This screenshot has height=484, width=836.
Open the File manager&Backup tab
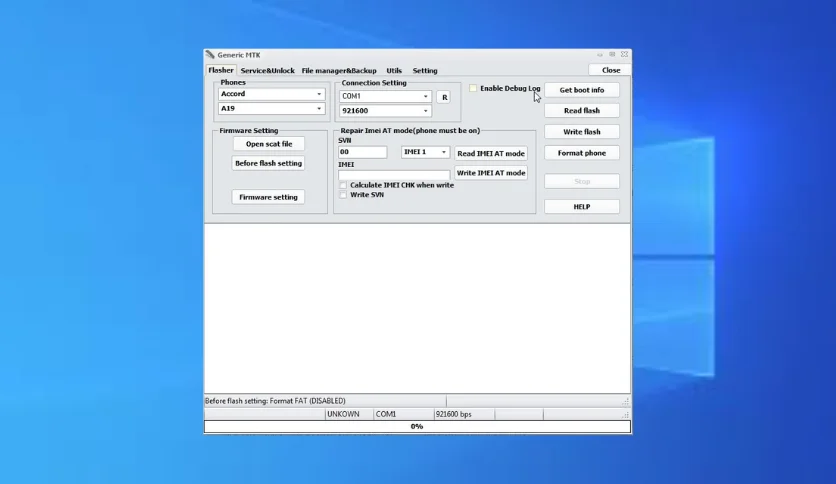(x=339, y=70)
